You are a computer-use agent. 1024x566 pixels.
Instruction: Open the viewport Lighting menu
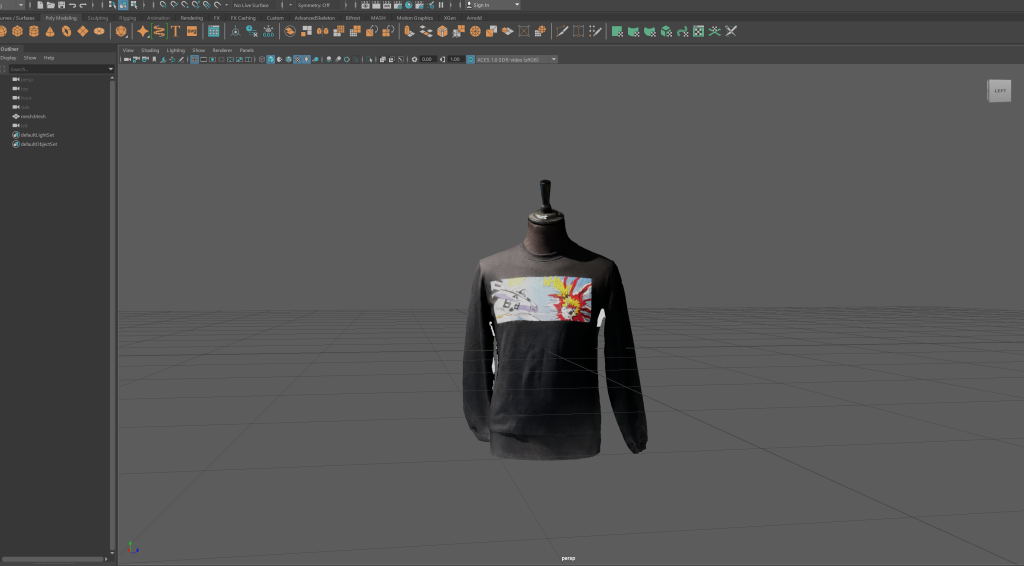point(176,50)
